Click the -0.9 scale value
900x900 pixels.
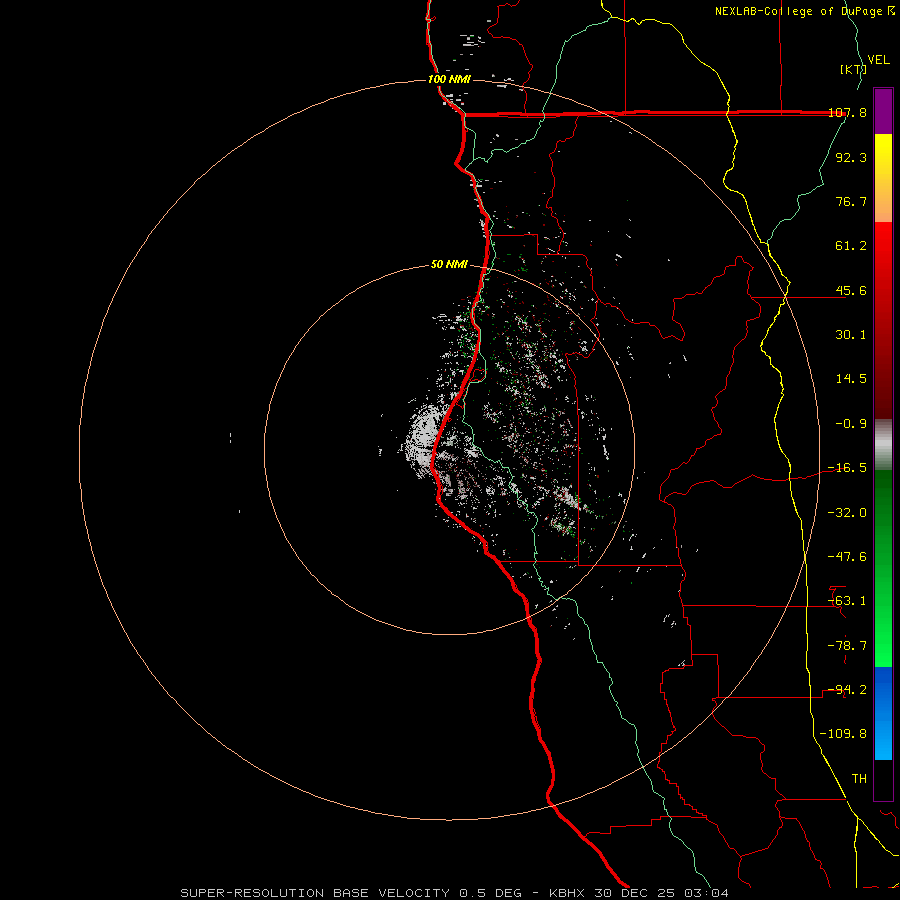pos(851,423)
